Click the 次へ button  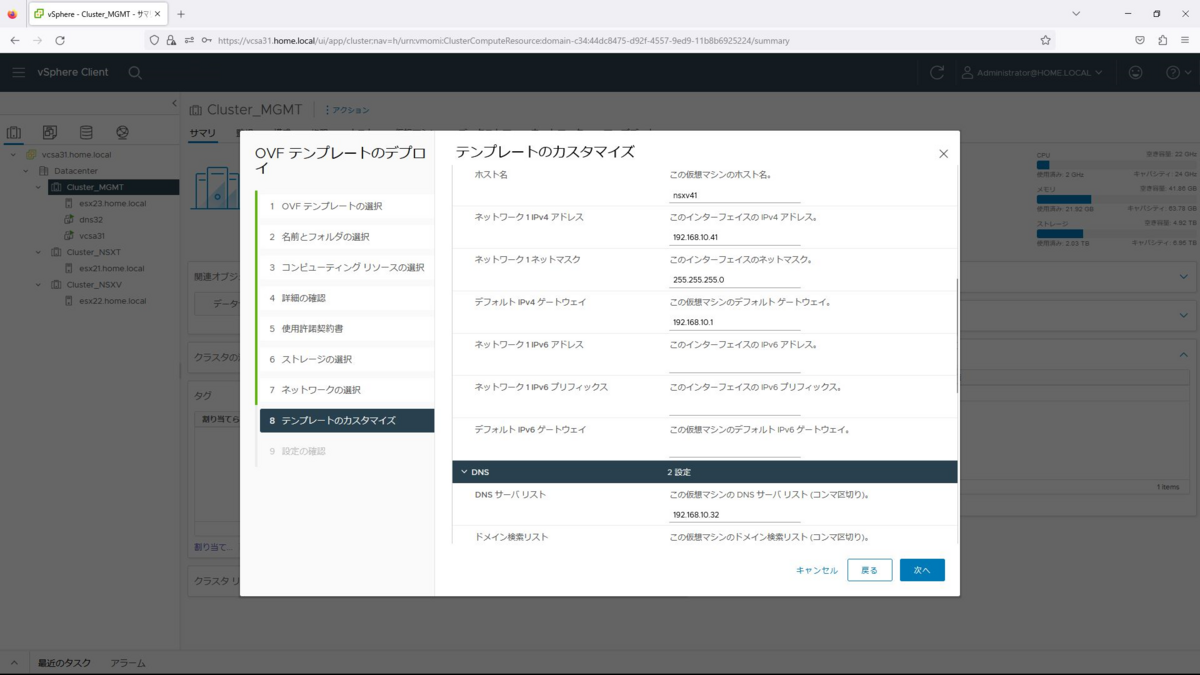coord(922,570)
